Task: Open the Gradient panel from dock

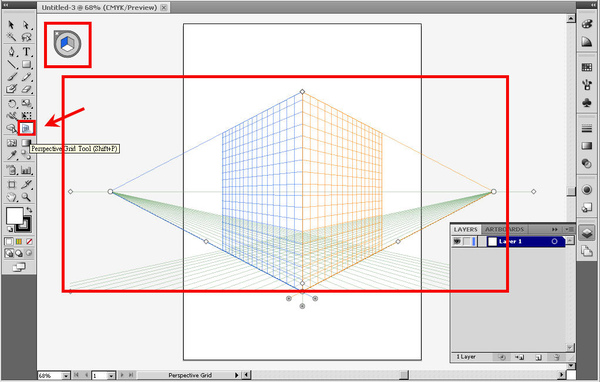Action: pyautogui.click(x=587, y=146)
